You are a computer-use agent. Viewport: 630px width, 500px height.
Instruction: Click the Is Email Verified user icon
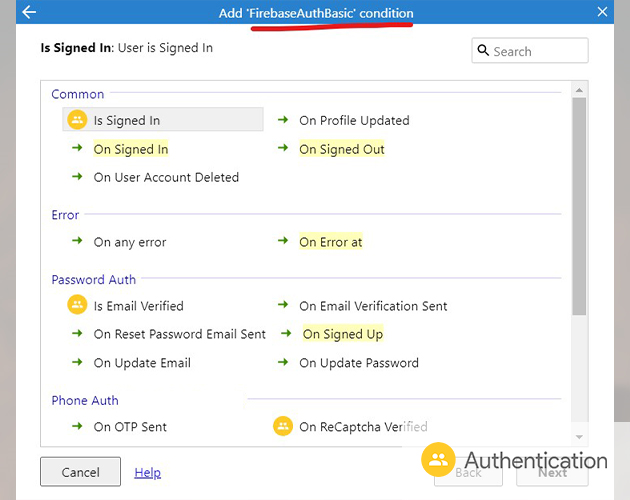(77, 305)
